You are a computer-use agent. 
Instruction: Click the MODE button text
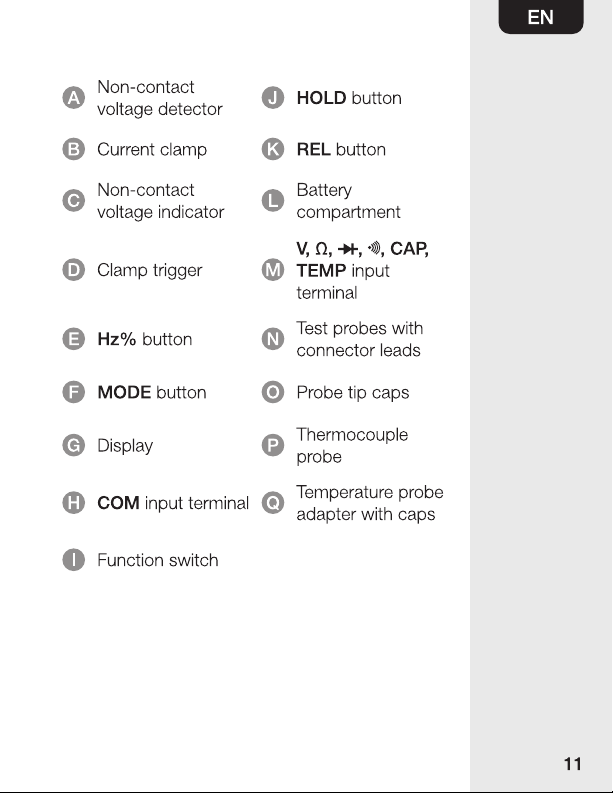pos(152,392)
